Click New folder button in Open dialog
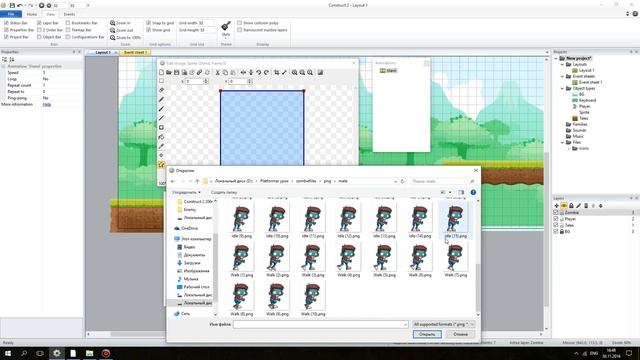 [x=224, y=192]
